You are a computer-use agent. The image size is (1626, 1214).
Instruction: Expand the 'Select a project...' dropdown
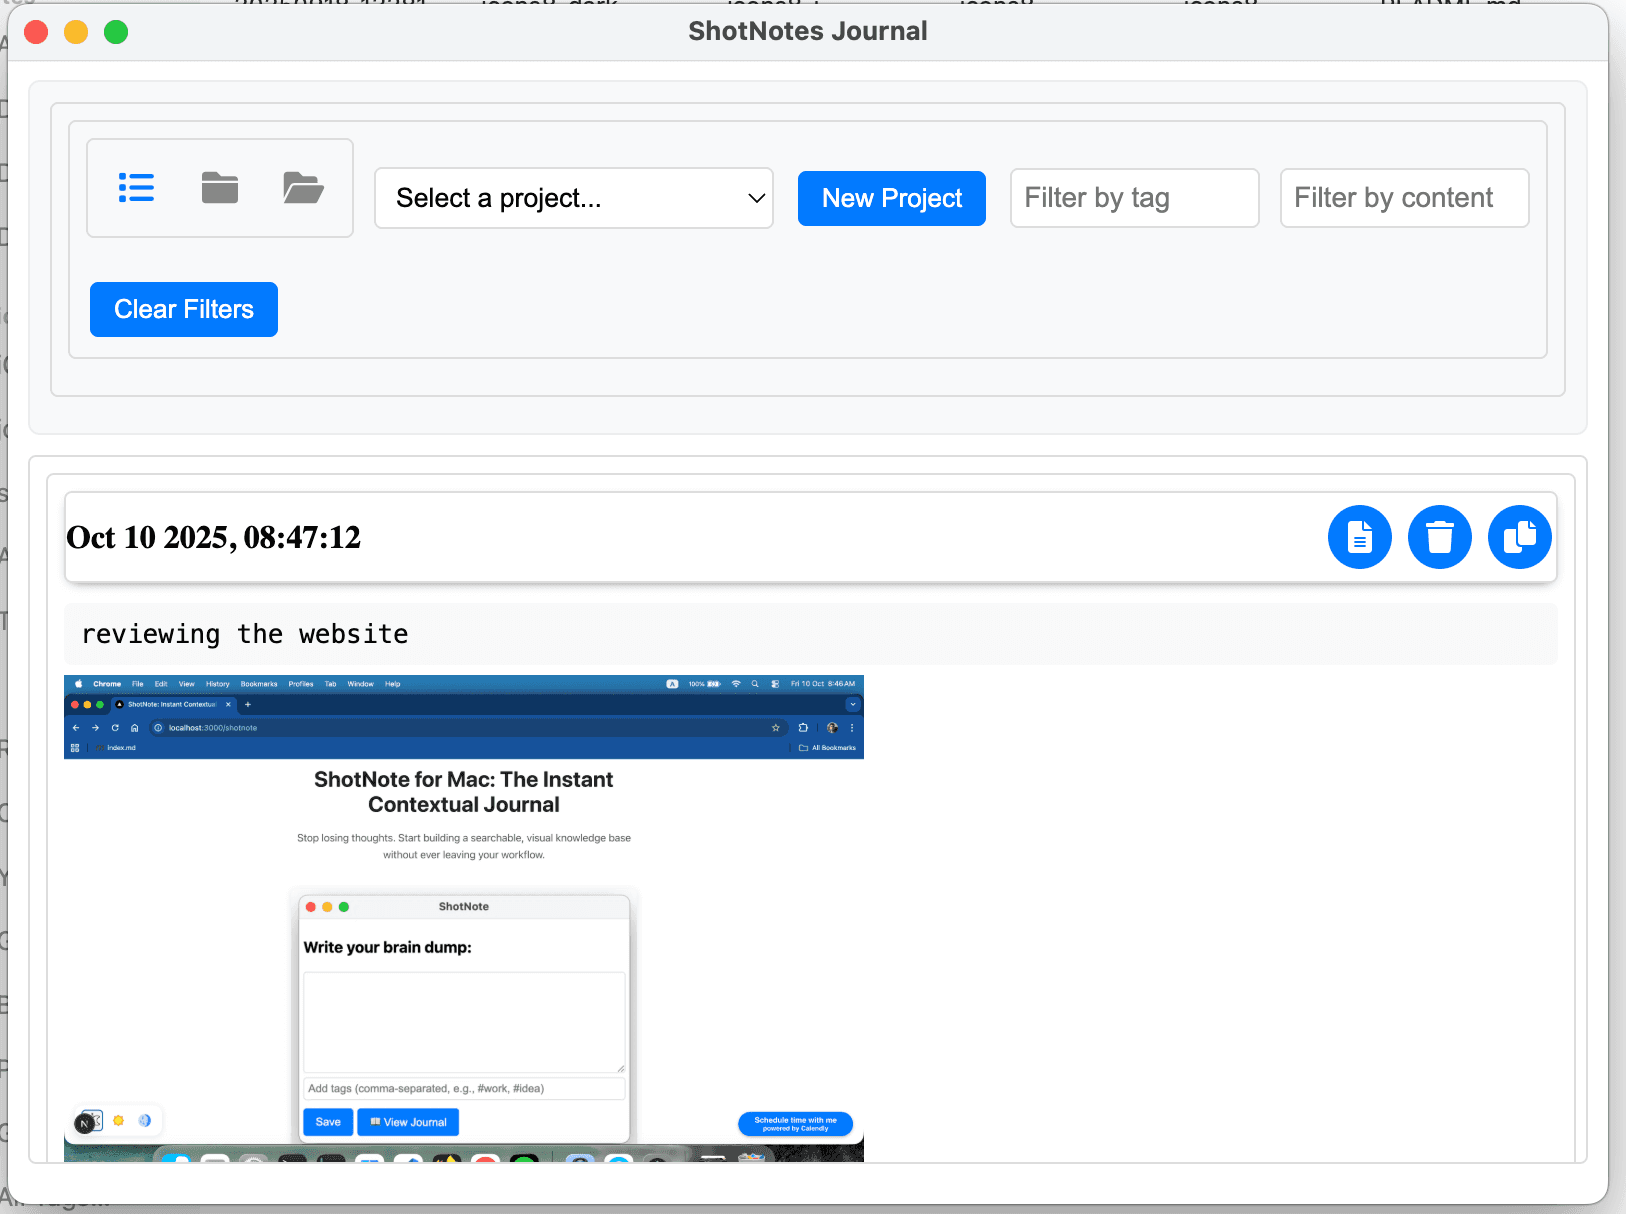[574, 198]
